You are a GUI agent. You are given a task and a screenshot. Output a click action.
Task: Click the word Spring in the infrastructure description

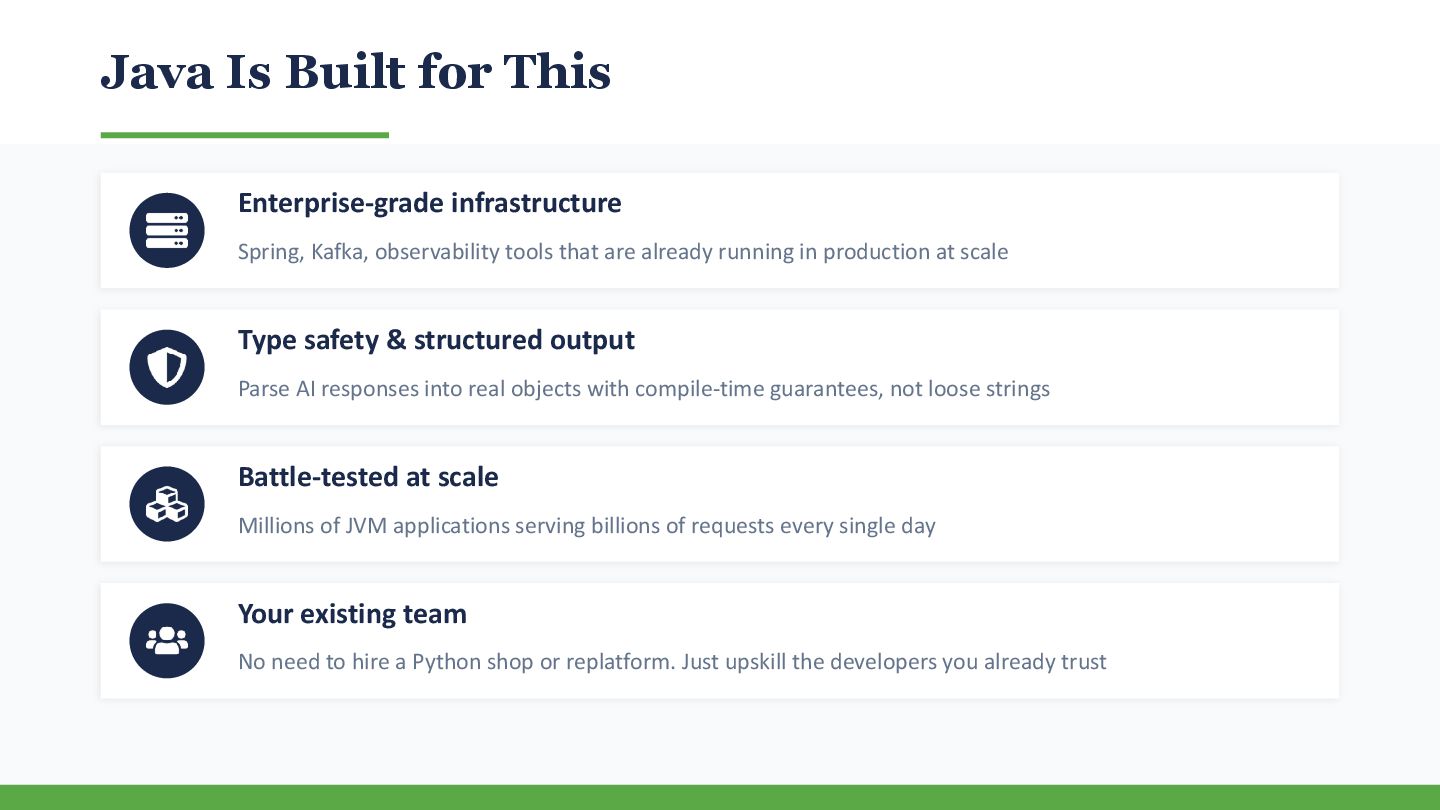click(x=269, y=252)
